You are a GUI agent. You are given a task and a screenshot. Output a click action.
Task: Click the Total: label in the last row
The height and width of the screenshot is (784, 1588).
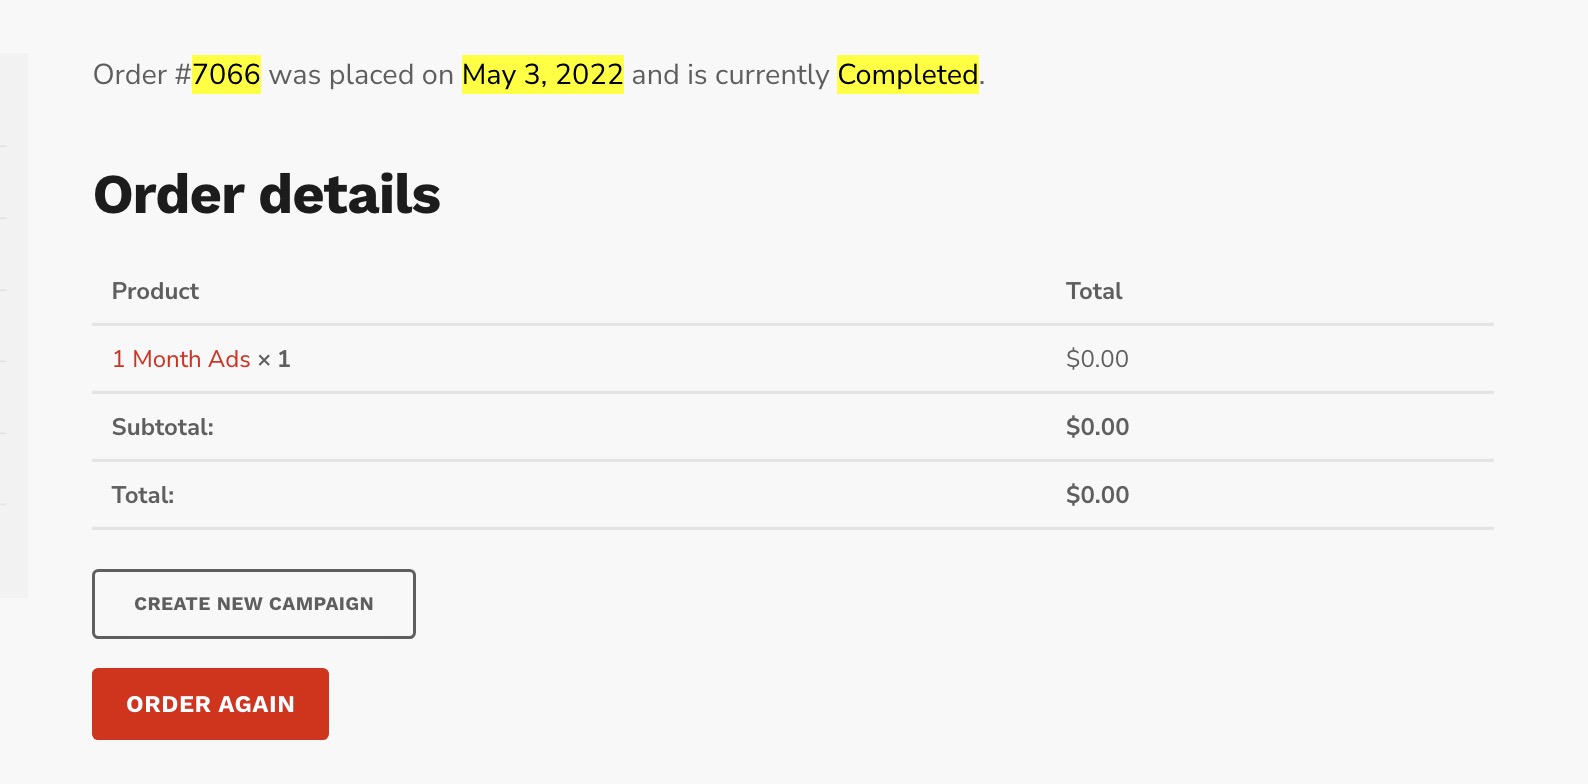point(143,495)
